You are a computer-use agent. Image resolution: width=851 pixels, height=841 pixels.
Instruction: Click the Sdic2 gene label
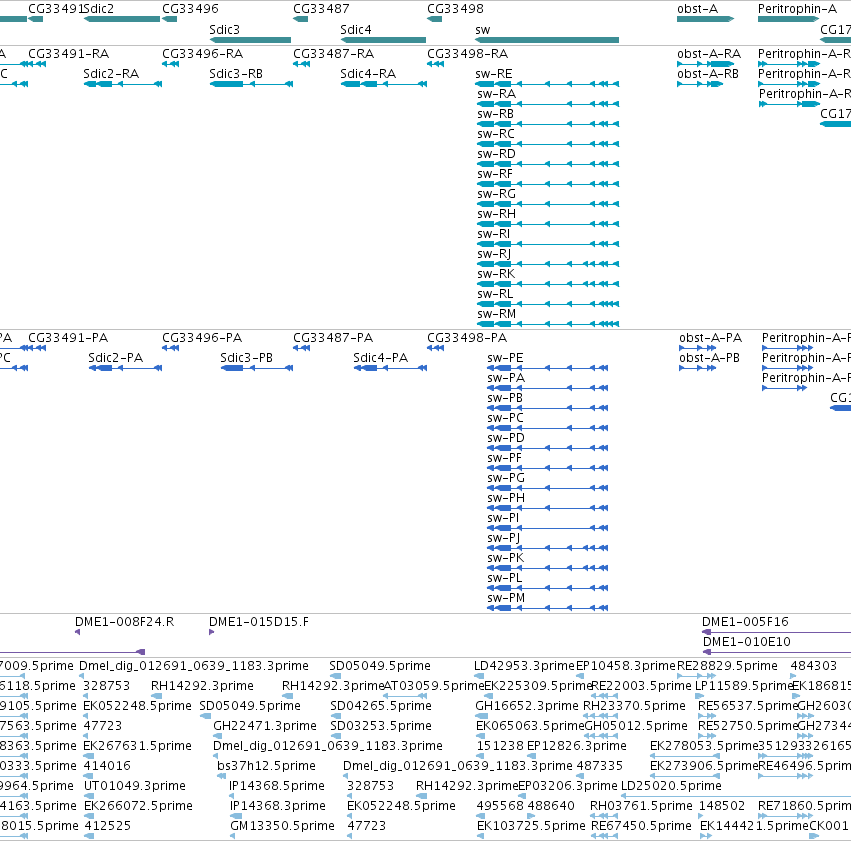[x=99, y=9]
